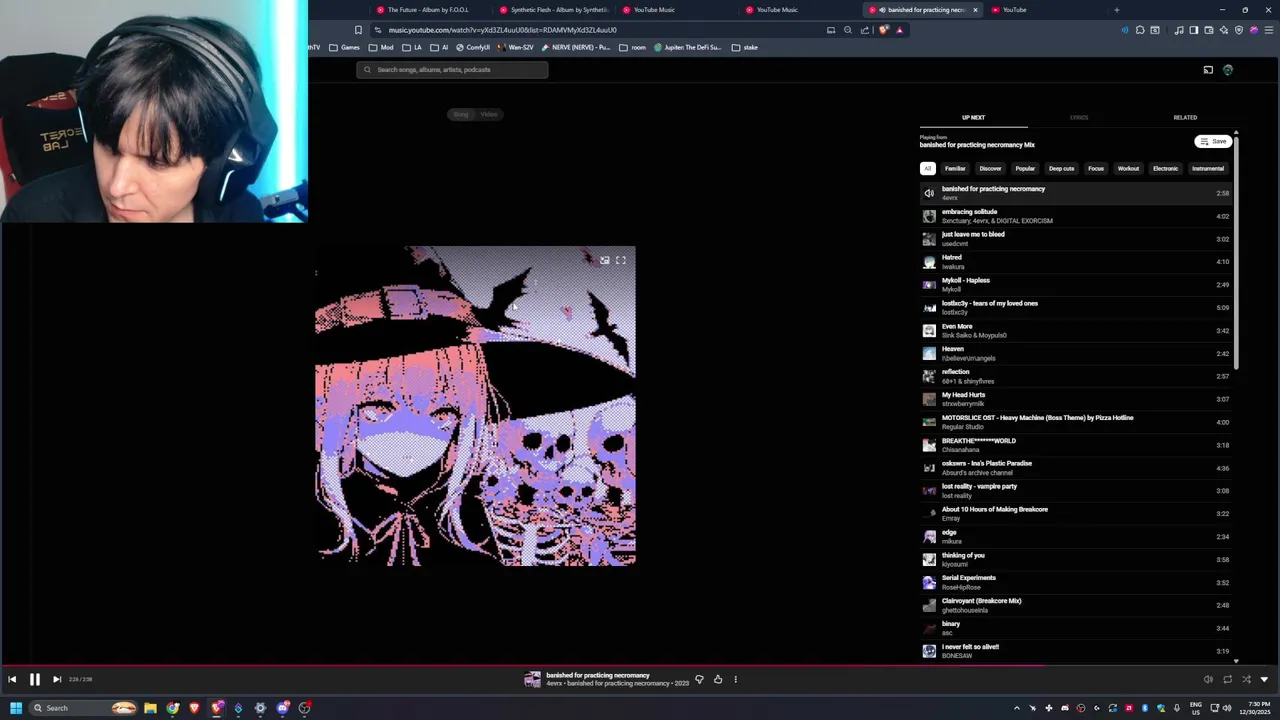Play 'Serial Experiments' from the queue
1280x720 pixels.
pyautogui.click(x=1077, y=582)
